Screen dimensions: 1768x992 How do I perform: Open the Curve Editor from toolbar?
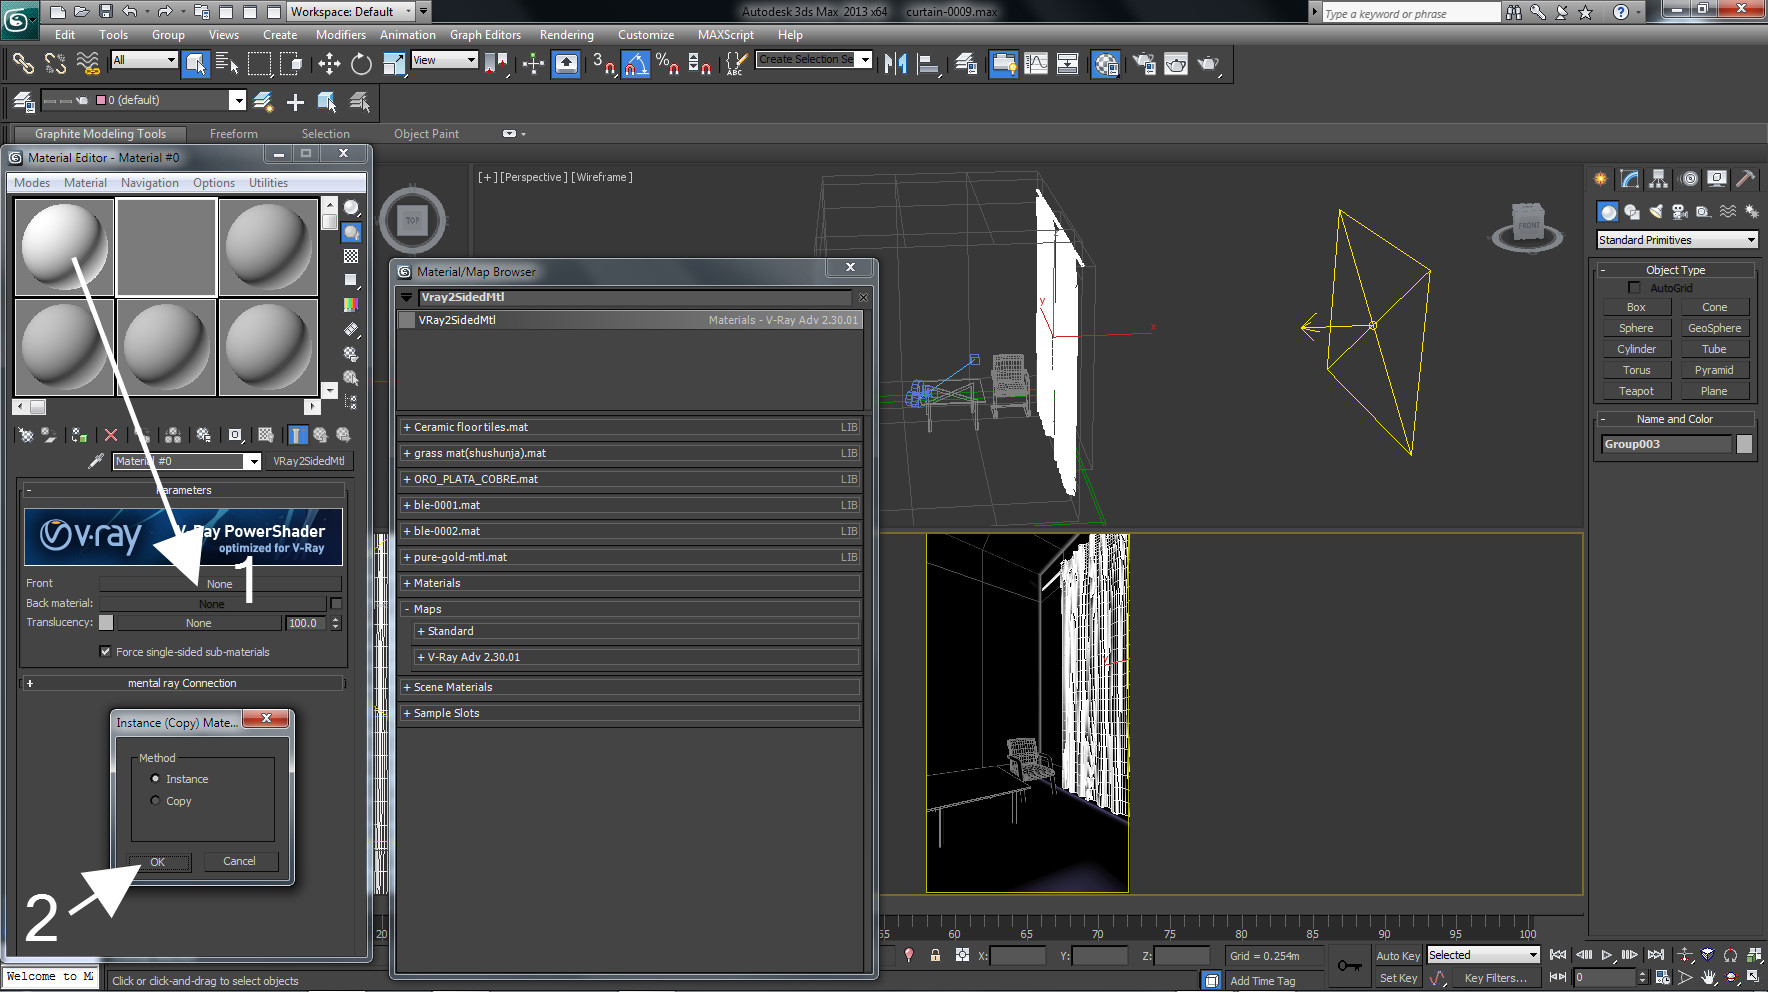pos(1036,64)
